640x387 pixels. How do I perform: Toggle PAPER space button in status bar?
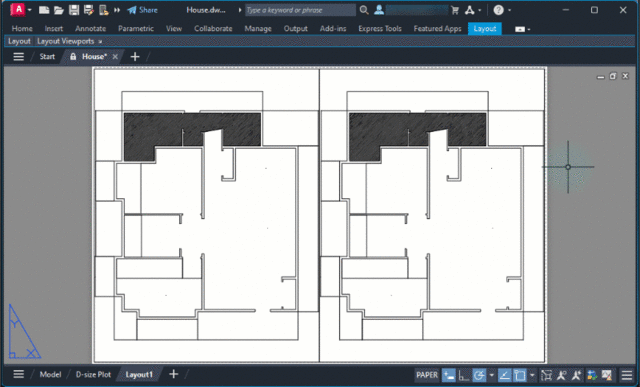[x=427, y=375]
